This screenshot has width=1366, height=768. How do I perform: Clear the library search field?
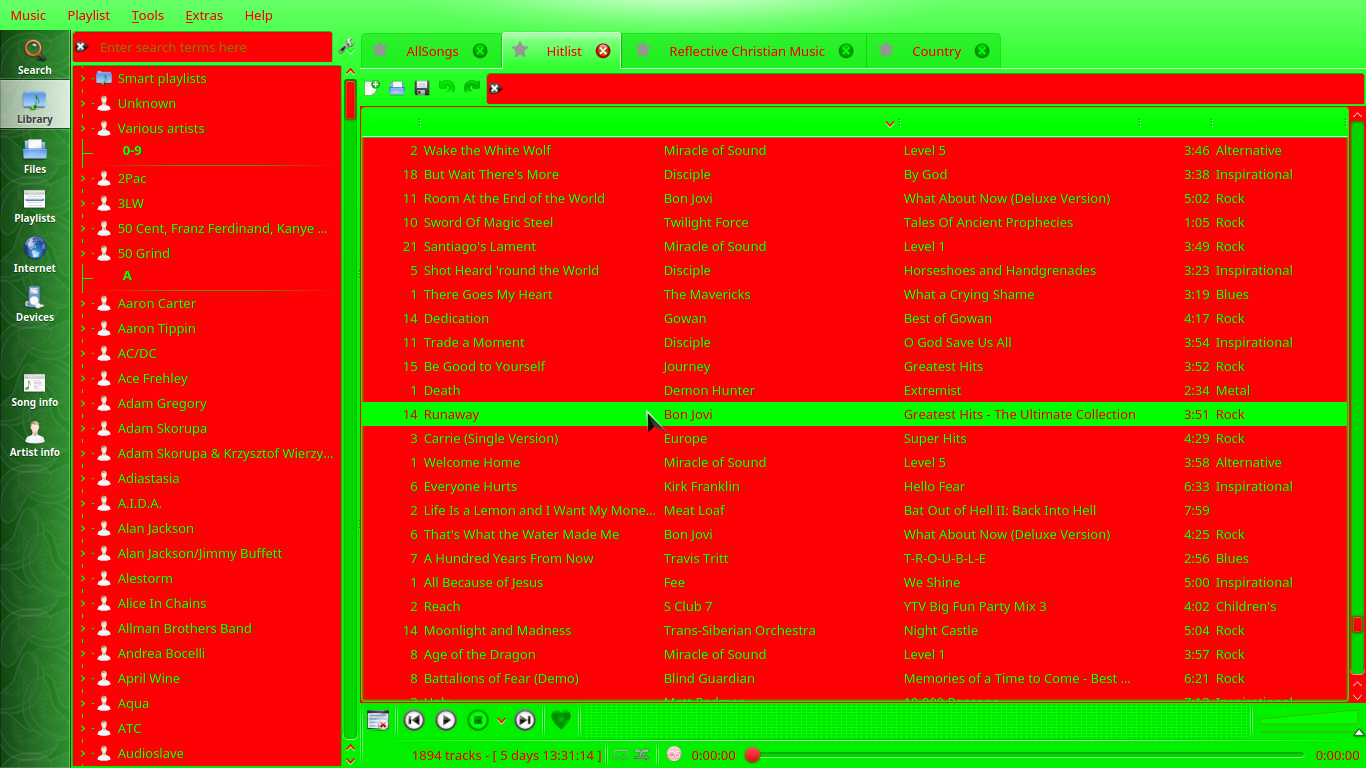click(x=82, y=47)
